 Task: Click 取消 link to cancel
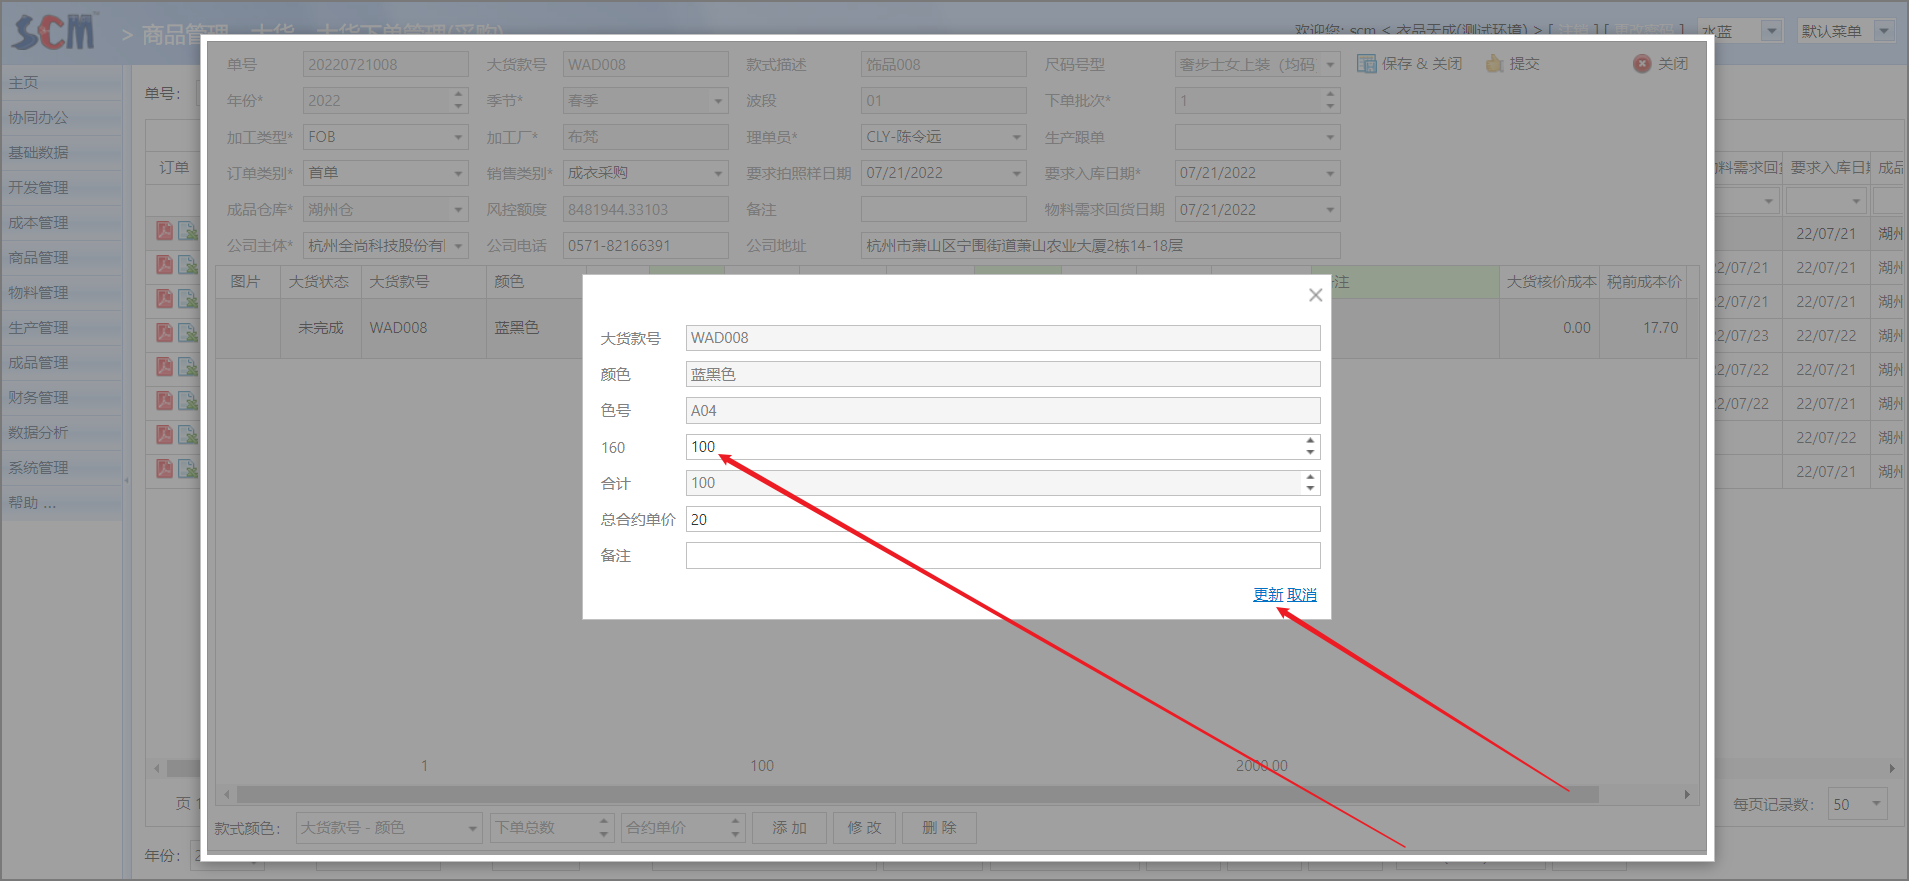pyautogui.click(x=1302, y=595)
